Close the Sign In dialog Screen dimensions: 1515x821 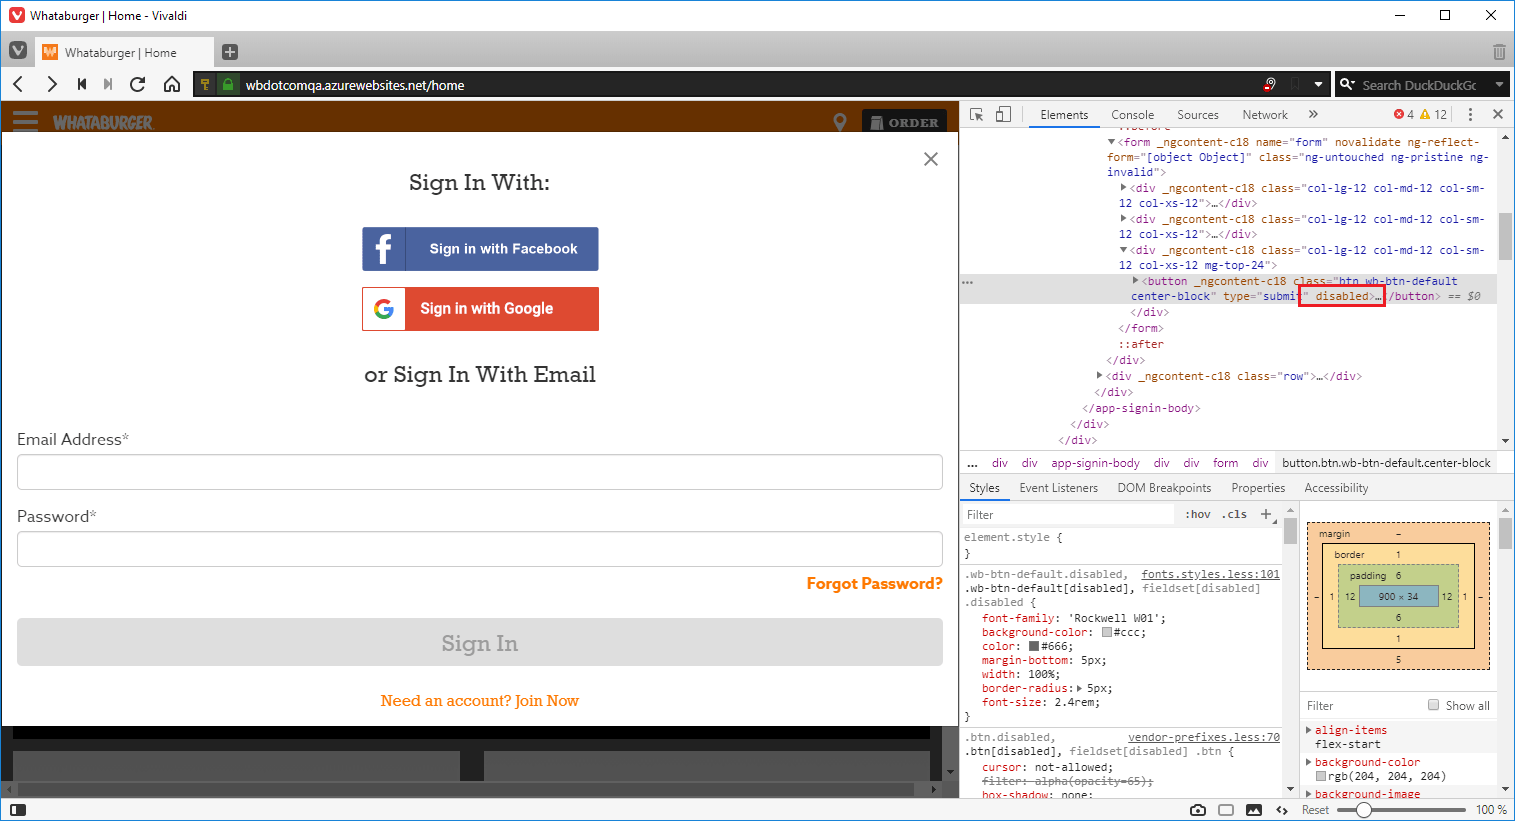(931, 159)
